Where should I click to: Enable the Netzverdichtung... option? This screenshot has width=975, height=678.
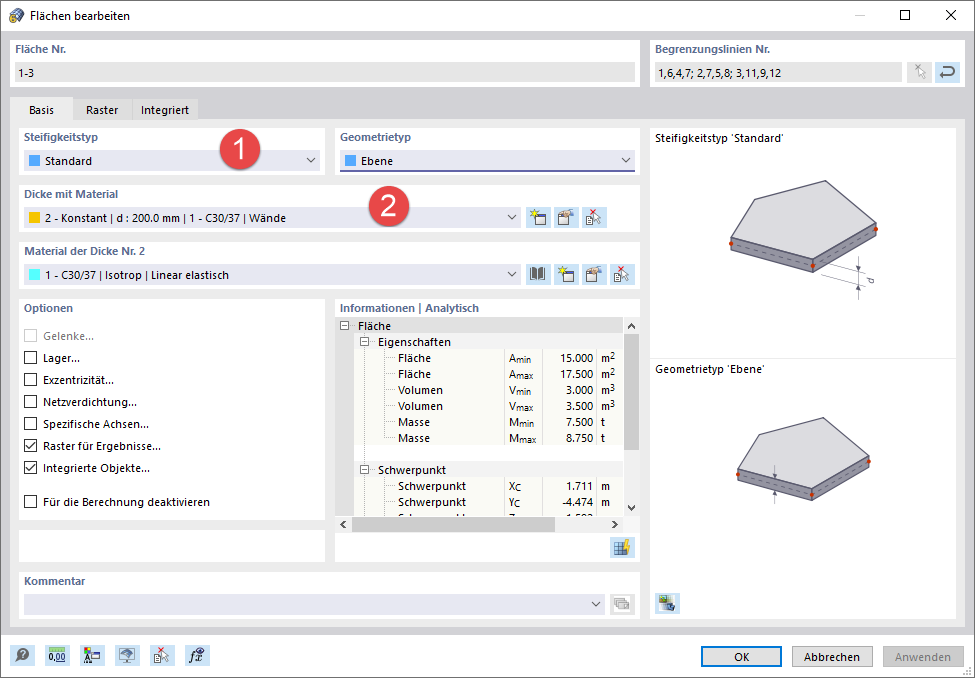pyautogui.click(x=30, y=402)
